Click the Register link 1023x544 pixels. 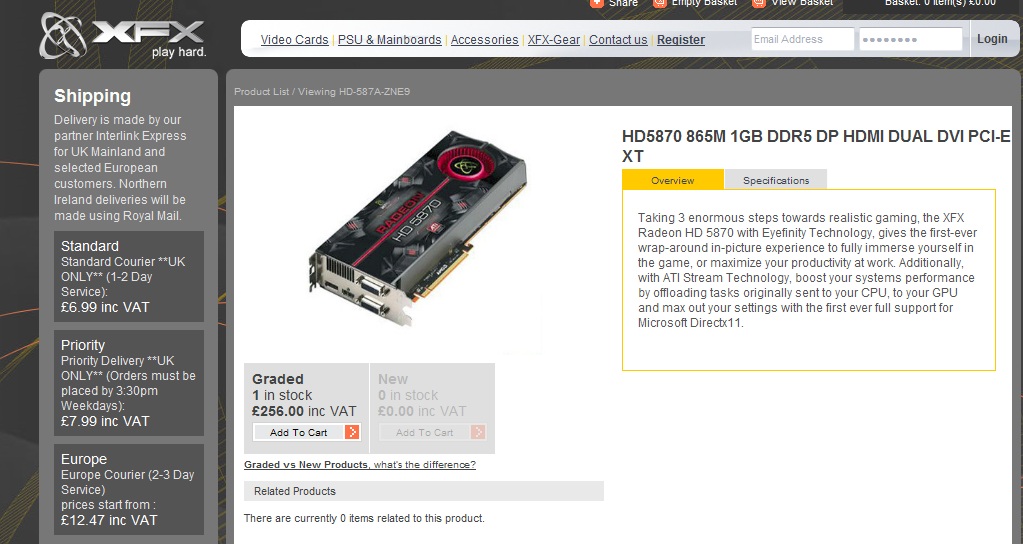point(680,40)
